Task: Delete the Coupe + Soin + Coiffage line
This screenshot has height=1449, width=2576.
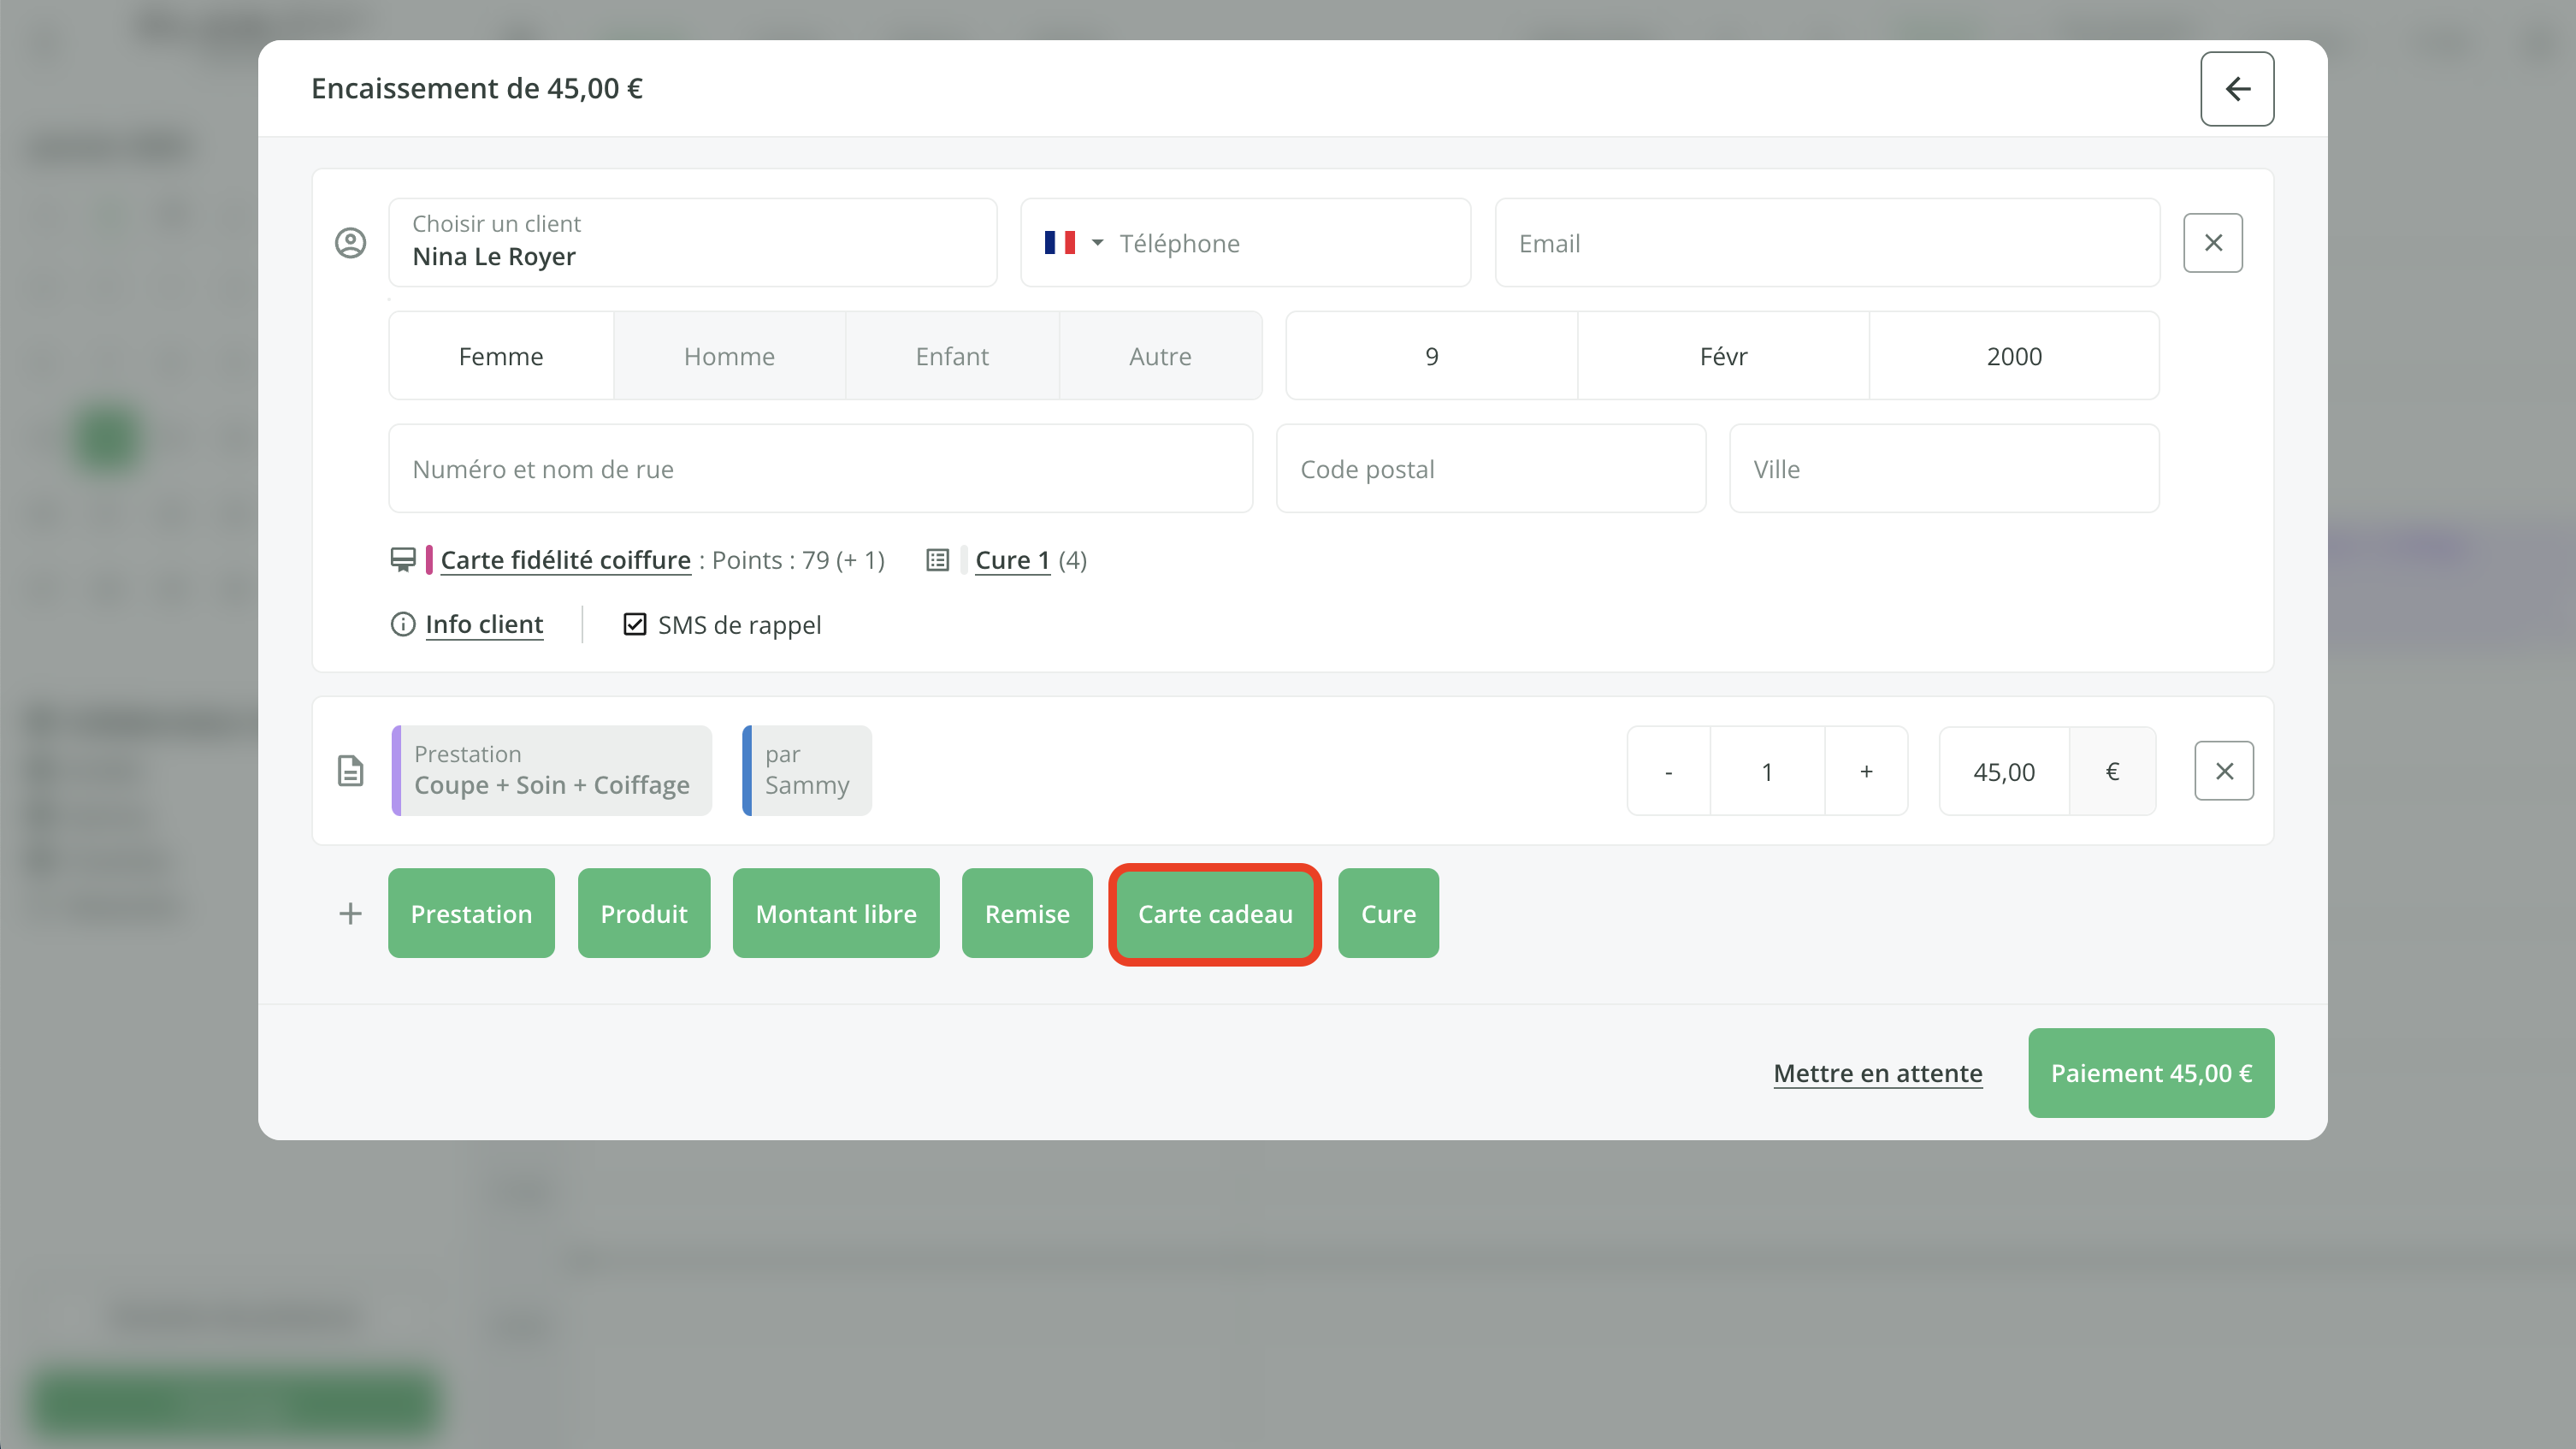Action: click(x=2224, y=771)
